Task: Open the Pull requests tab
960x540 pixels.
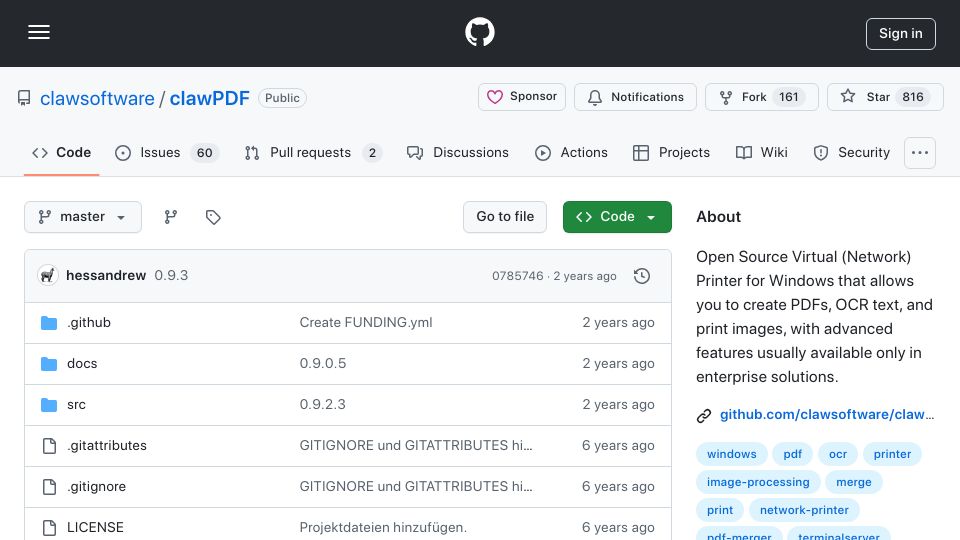Action: coord(313,152)
